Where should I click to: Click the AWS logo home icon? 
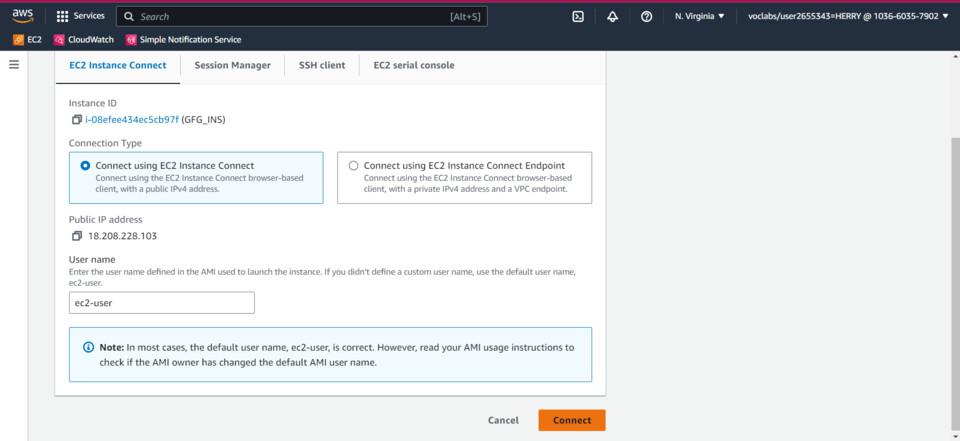(x=22, y=16)
